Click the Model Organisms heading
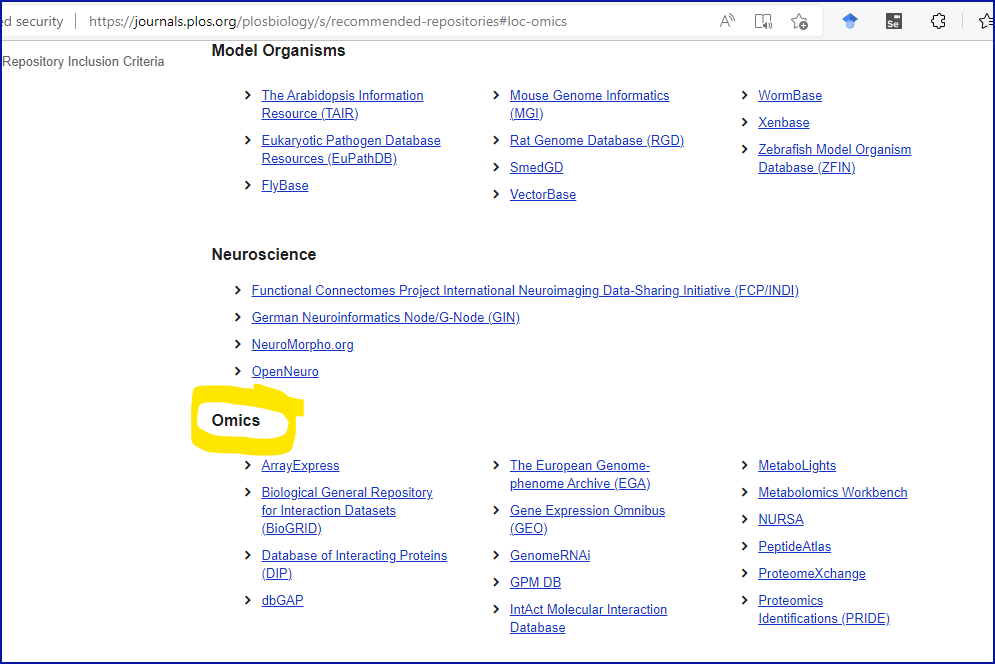Image resolution: width=995 pixels, height=664 pixels. coord(278,51)
